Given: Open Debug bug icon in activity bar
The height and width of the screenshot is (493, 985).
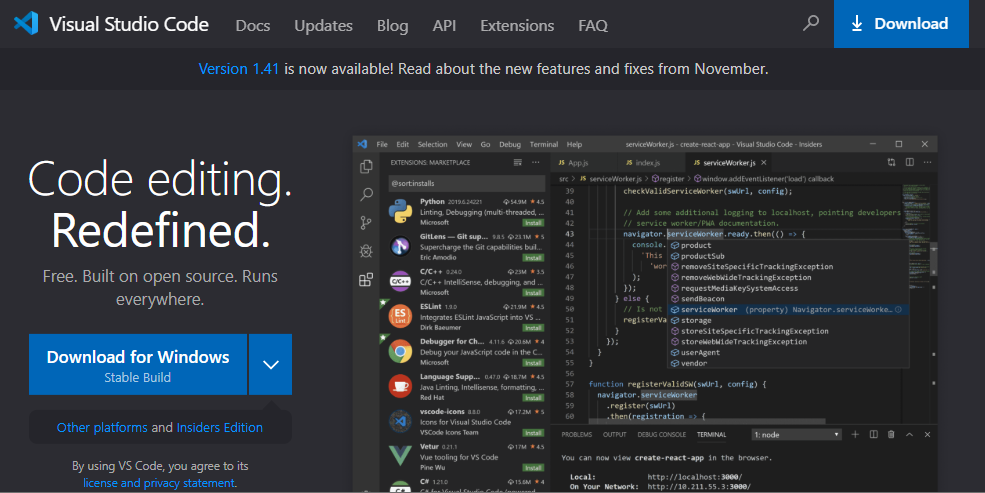Looking at the screenshot, I should [x=366, y=251].
